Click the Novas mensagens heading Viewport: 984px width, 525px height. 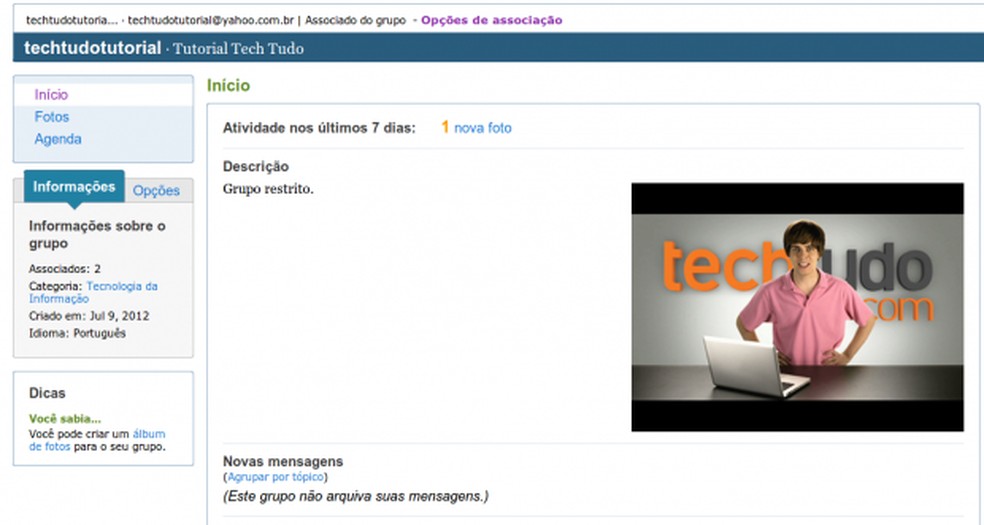283,462
